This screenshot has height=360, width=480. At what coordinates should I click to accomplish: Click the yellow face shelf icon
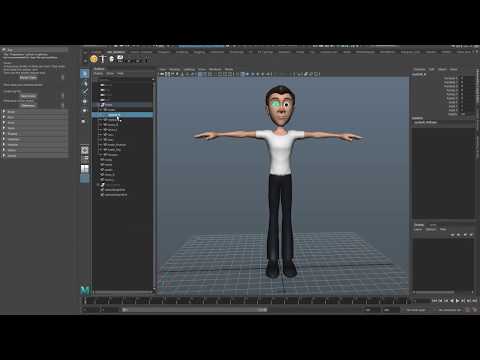[94, 59]
